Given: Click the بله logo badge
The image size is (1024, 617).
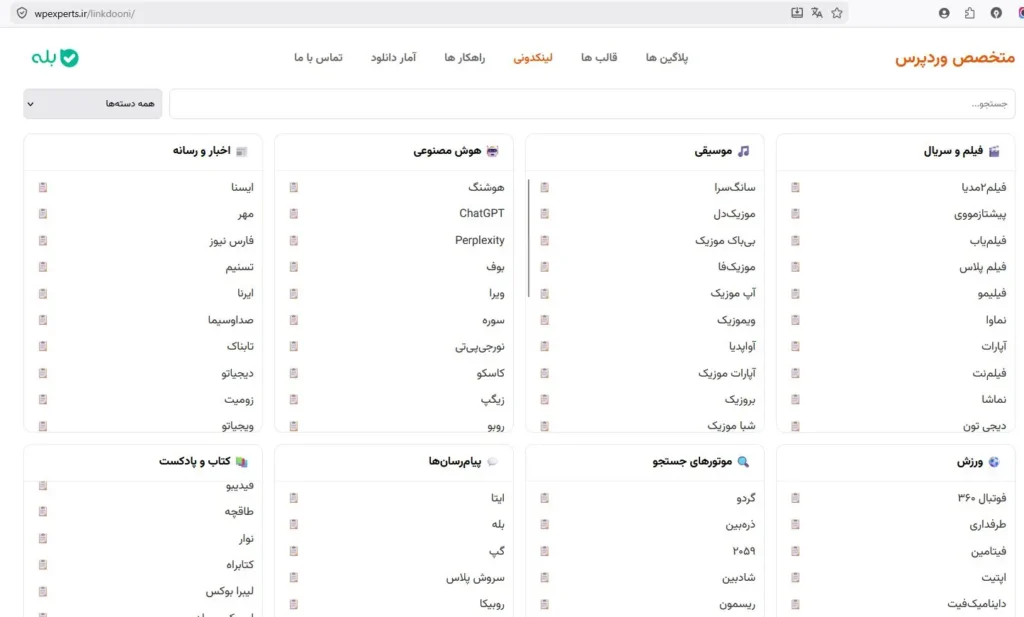Looking at the screenshot, I should [55, 57].
